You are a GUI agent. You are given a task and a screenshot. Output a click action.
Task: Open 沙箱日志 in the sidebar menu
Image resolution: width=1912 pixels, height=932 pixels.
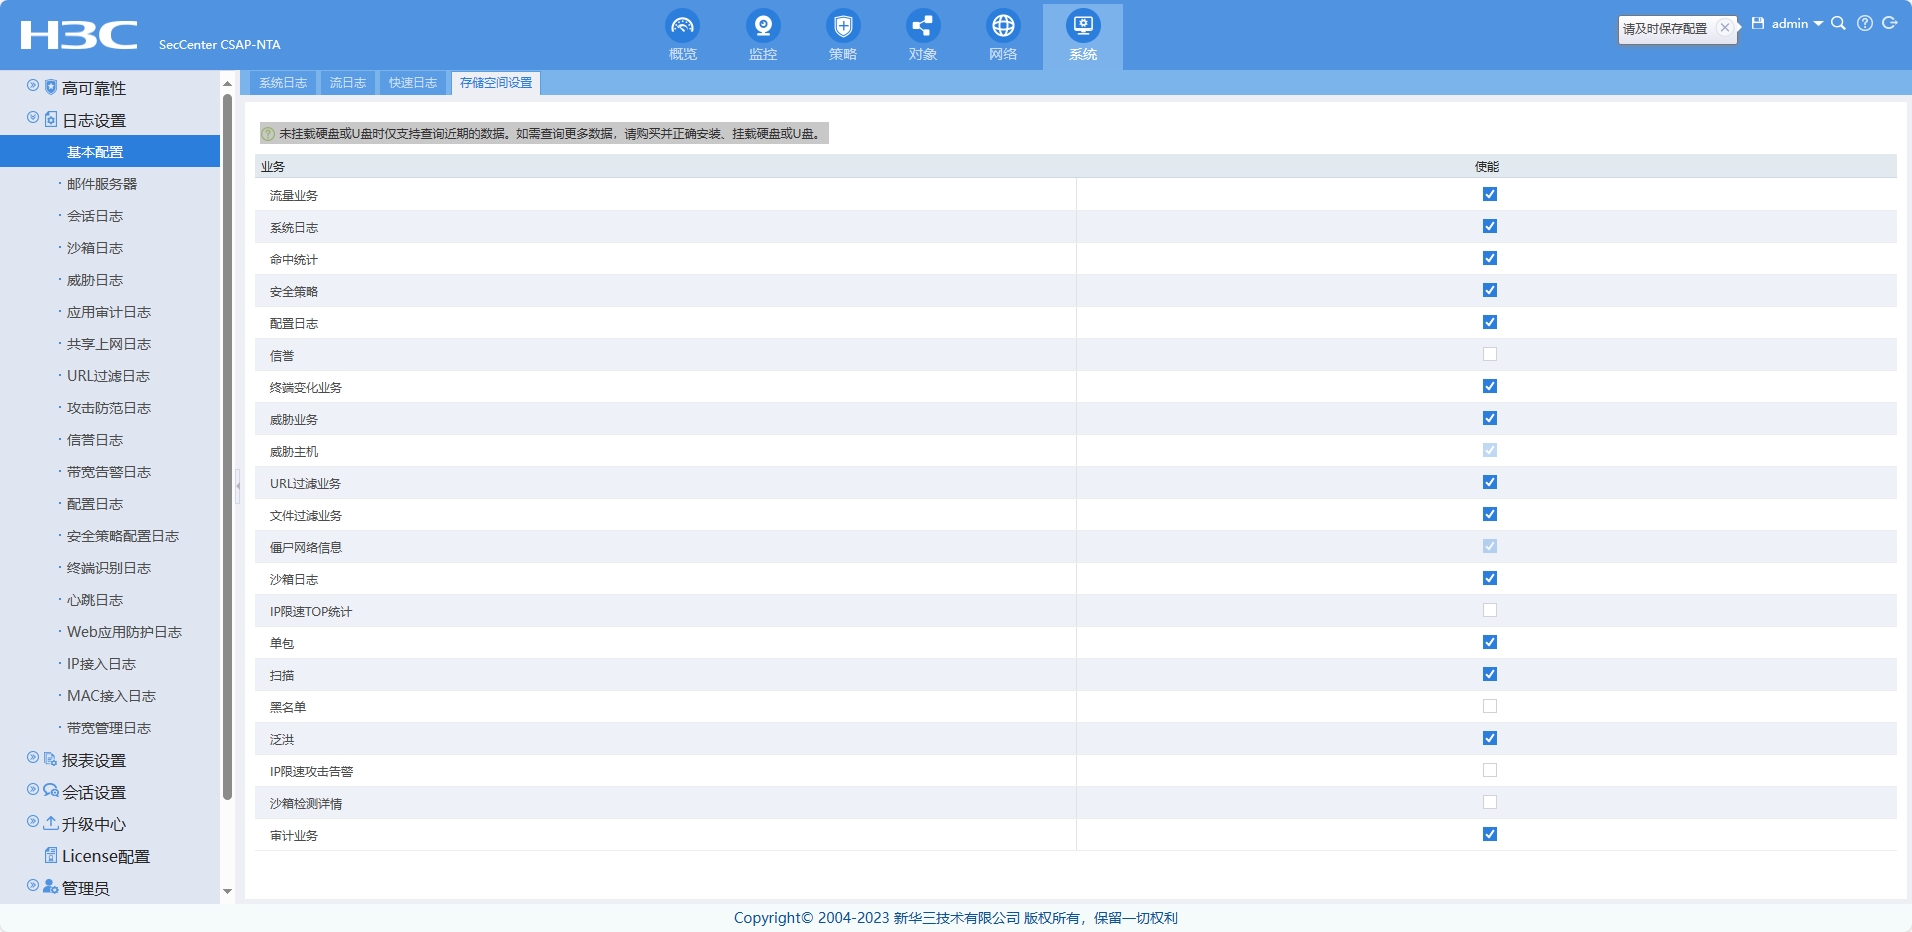pyautogui.click(x=95, y=248)
